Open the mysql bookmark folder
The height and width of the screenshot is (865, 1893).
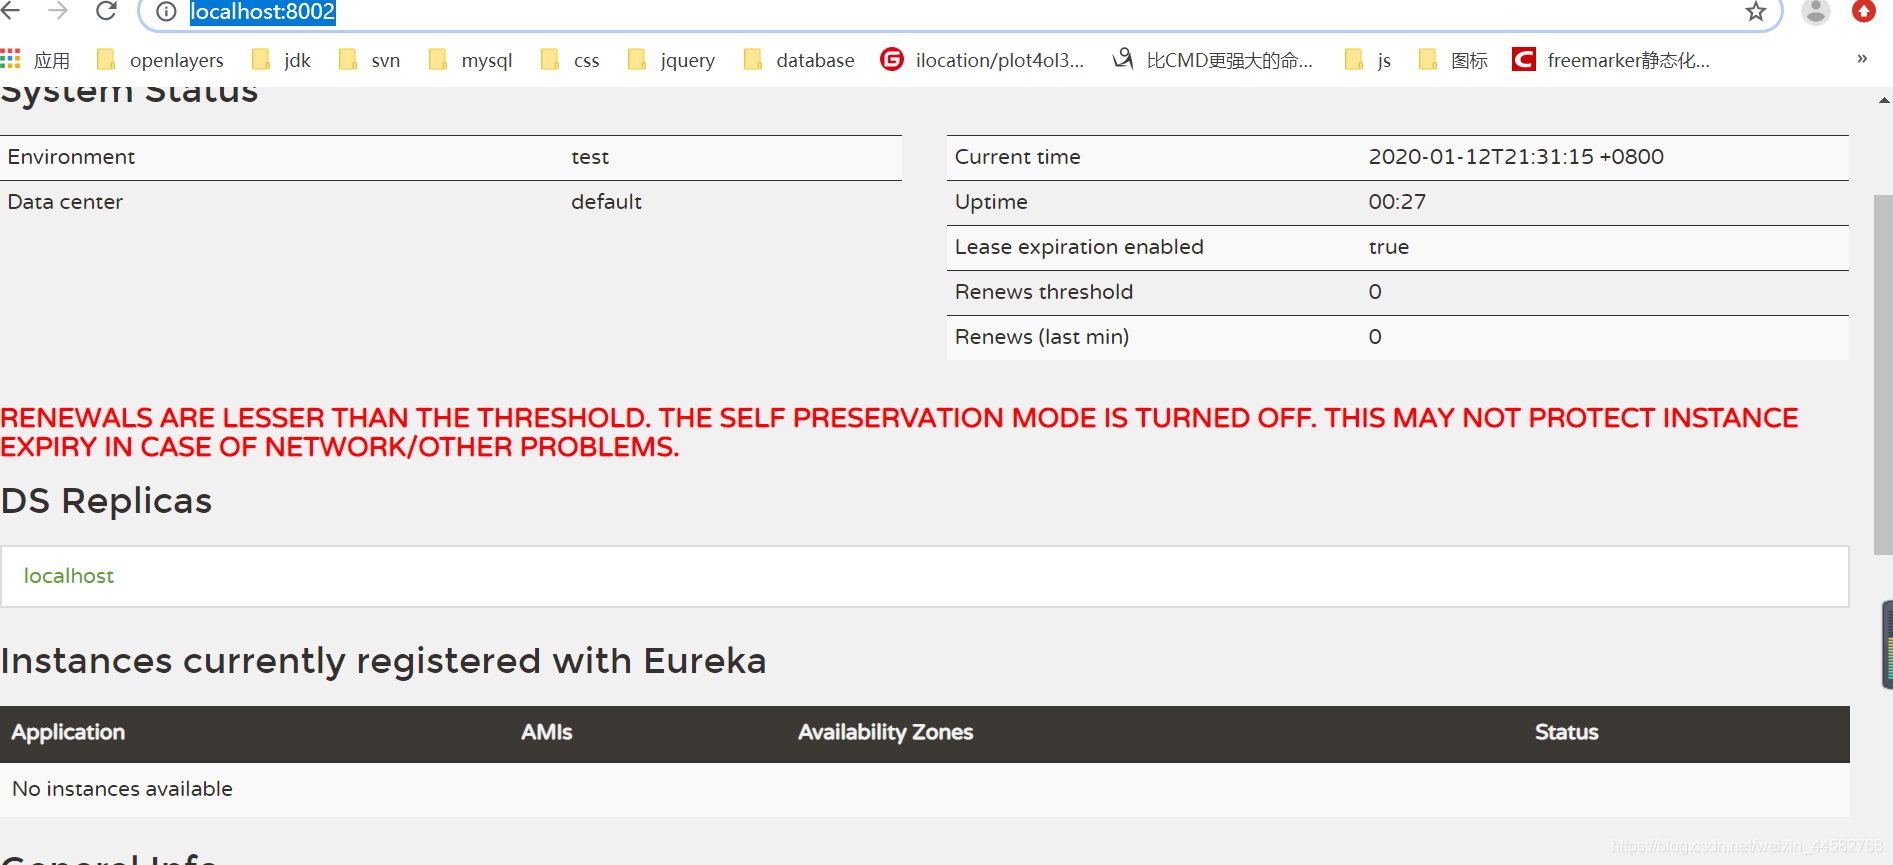pyautogui.click(x=471, y=60)
